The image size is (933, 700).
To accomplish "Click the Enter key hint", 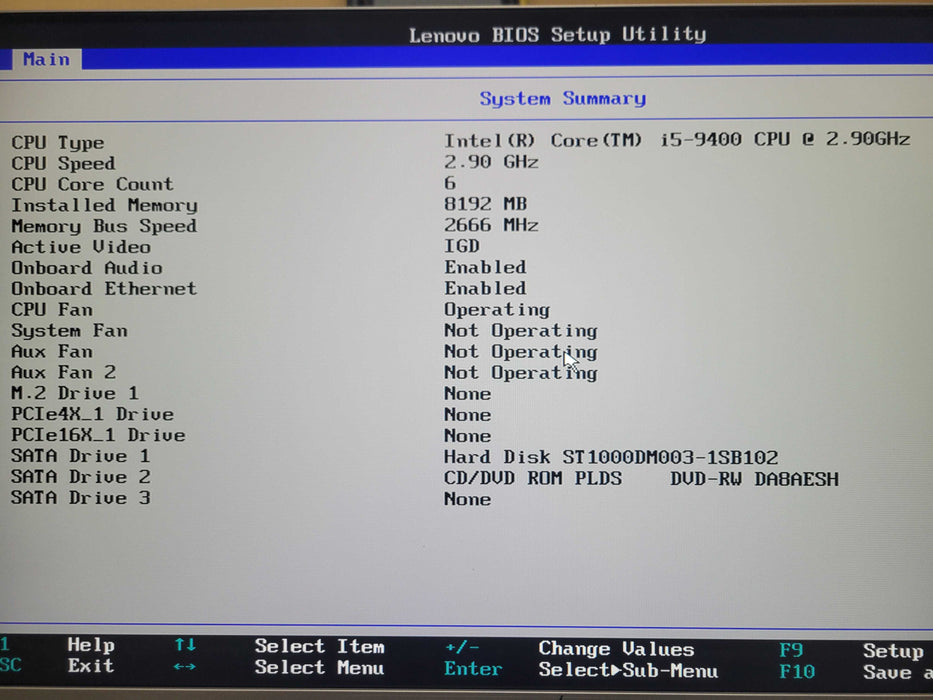I will click(473, 669).
